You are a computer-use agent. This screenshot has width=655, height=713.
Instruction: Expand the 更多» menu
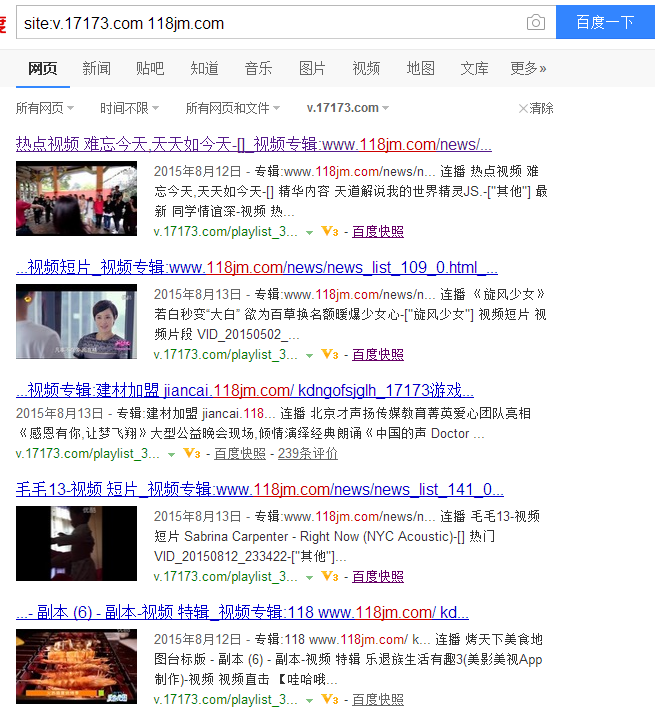pyautogui.click(x=528, y=69)
